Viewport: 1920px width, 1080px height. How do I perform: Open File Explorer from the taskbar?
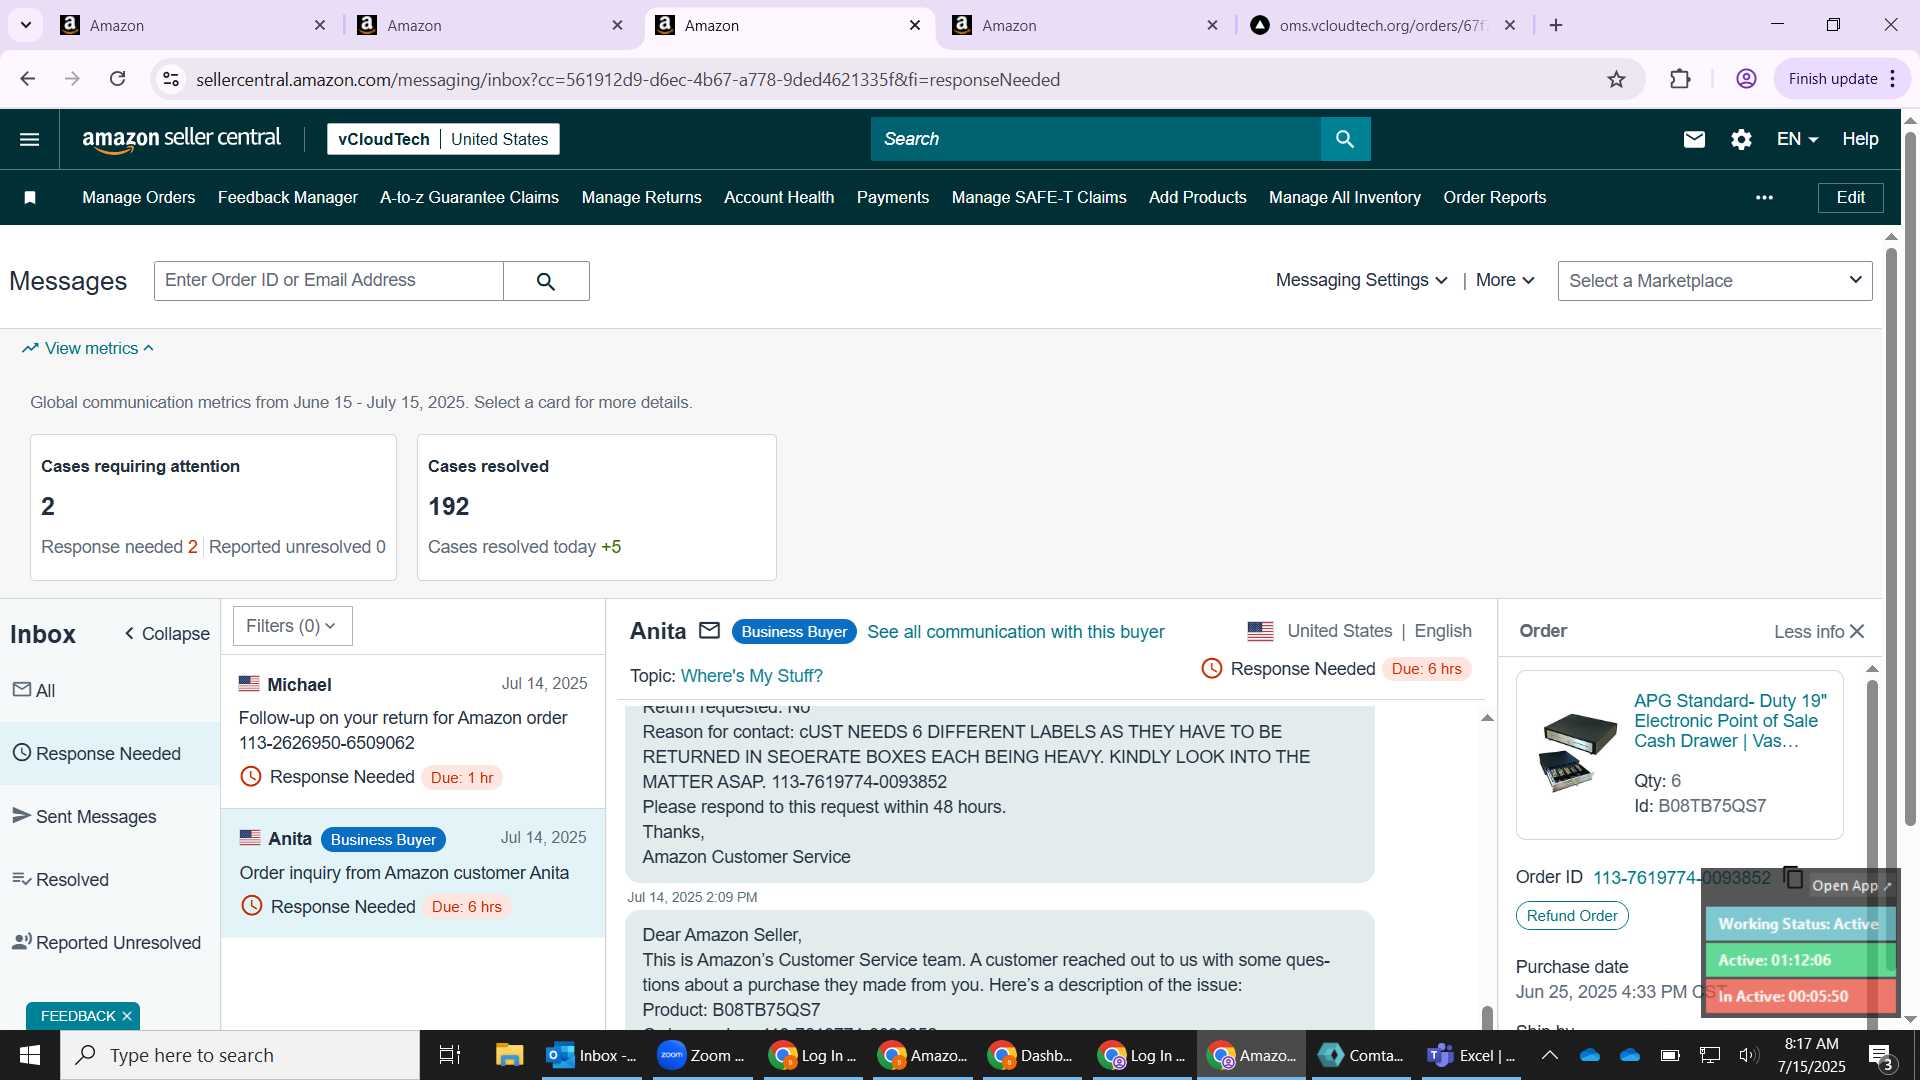pos(509,1055)
